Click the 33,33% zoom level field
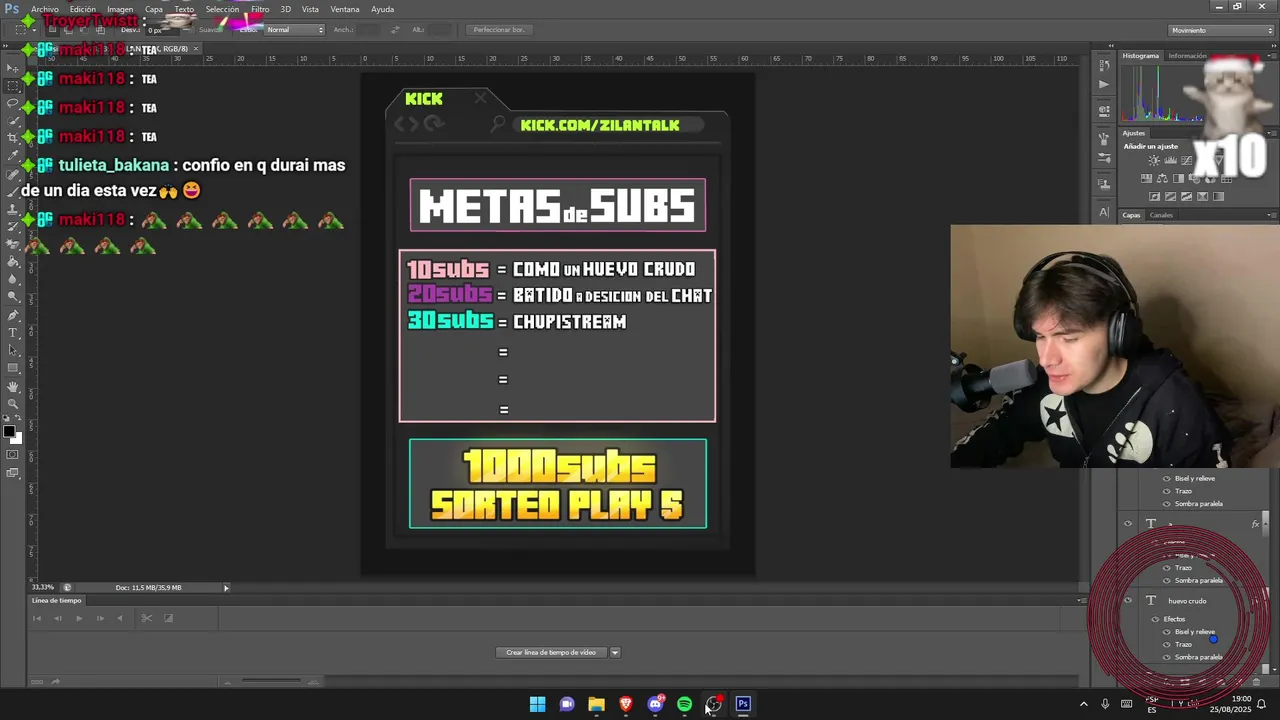 click(x=43, y=588)
